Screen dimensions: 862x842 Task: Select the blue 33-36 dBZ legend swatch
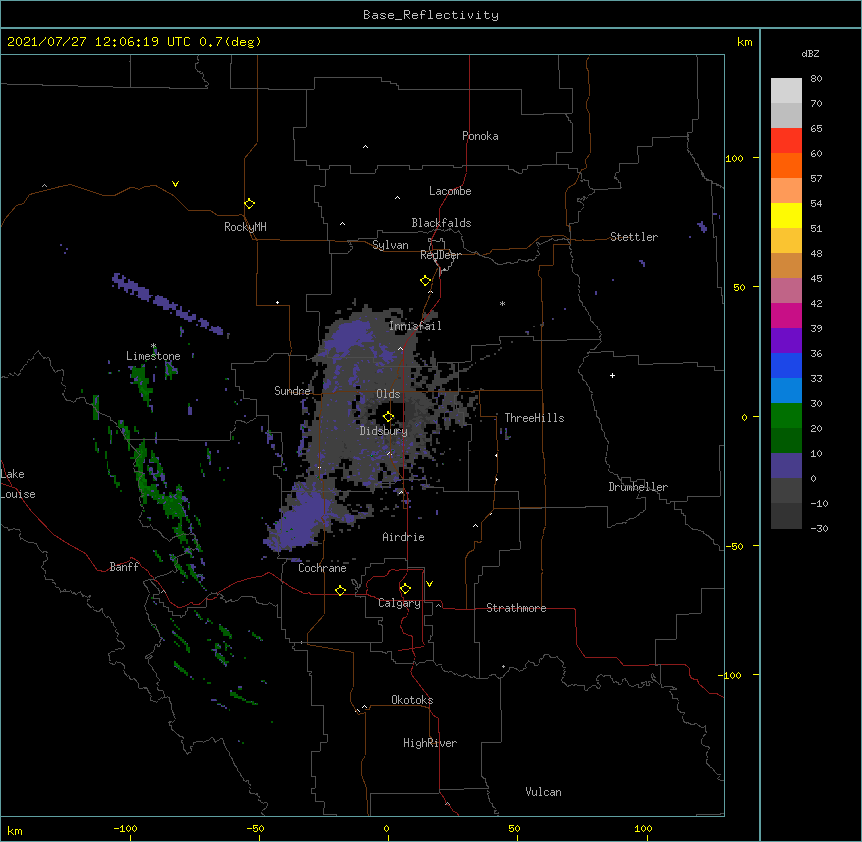coord(786,365)
